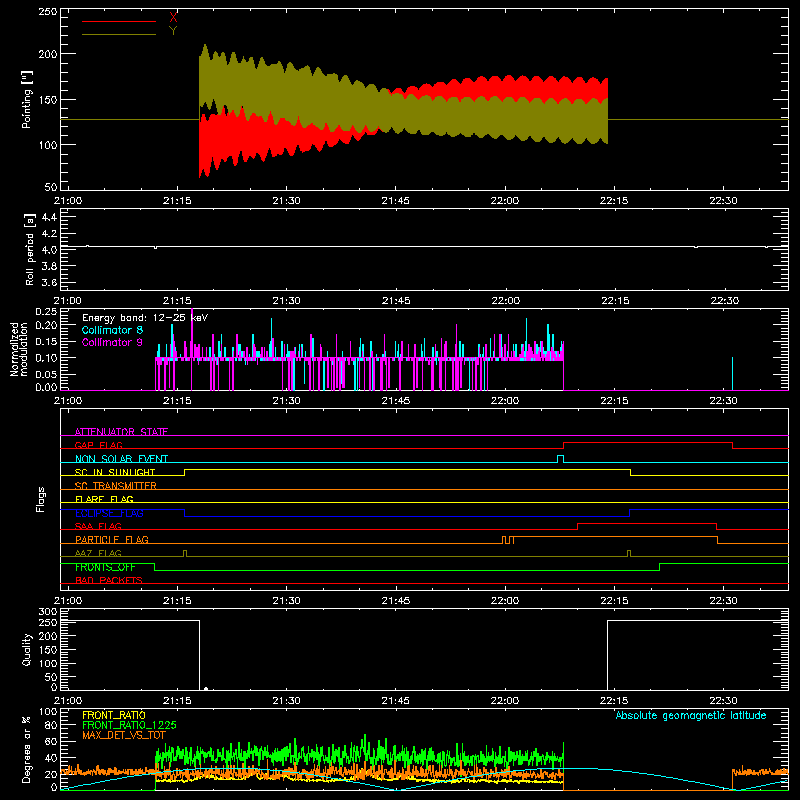Click the 80 tick label on Degrees axis
Viewport: 800px width, 800px height.
click(x=52, y=725)
